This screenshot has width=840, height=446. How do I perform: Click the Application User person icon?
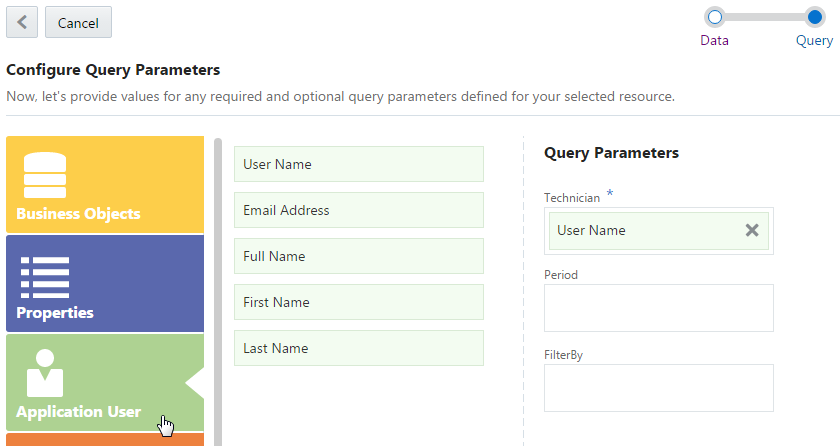click(x=44, y=373)
